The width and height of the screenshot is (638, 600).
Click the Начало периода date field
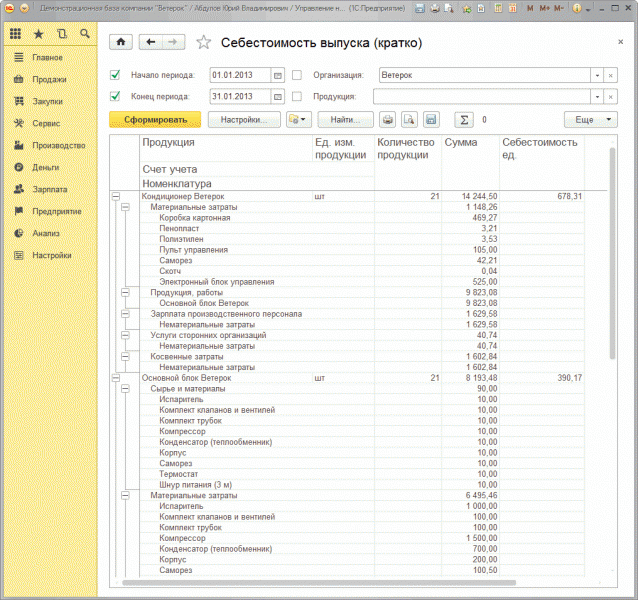point(240,75)
